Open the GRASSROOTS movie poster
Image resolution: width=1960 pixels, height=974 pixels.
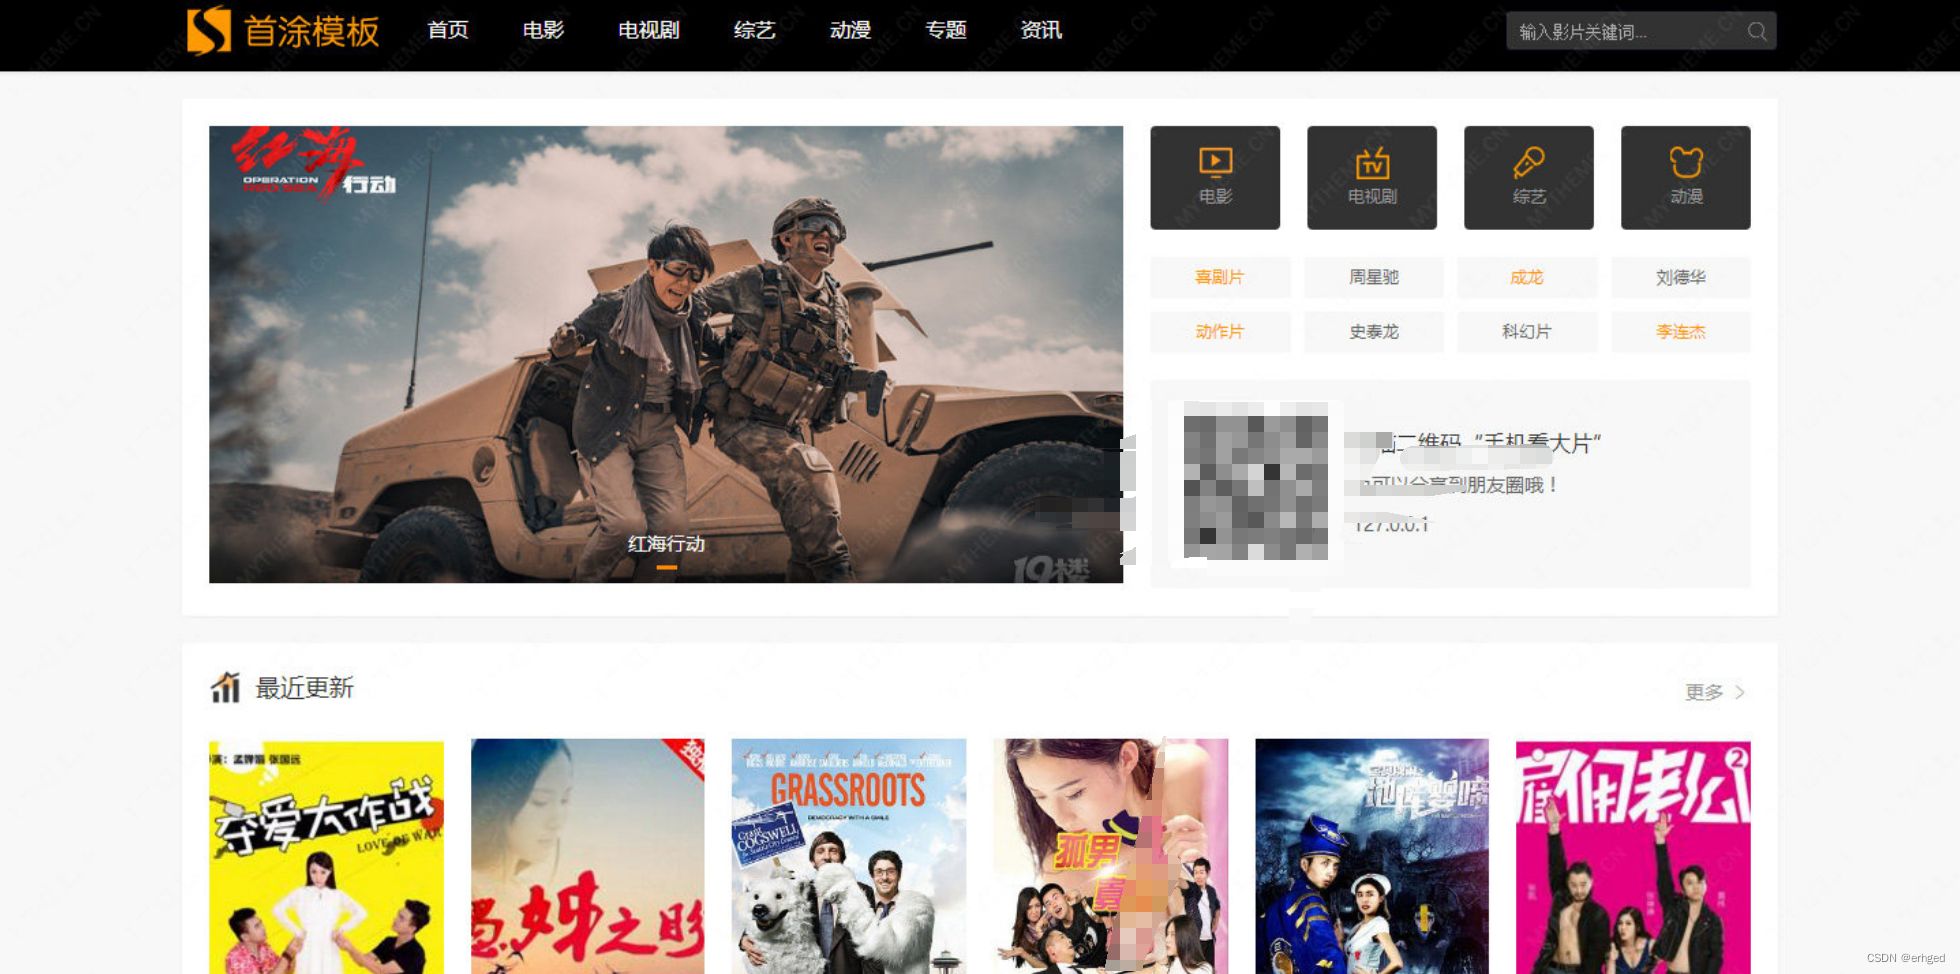tap(849, 856)
